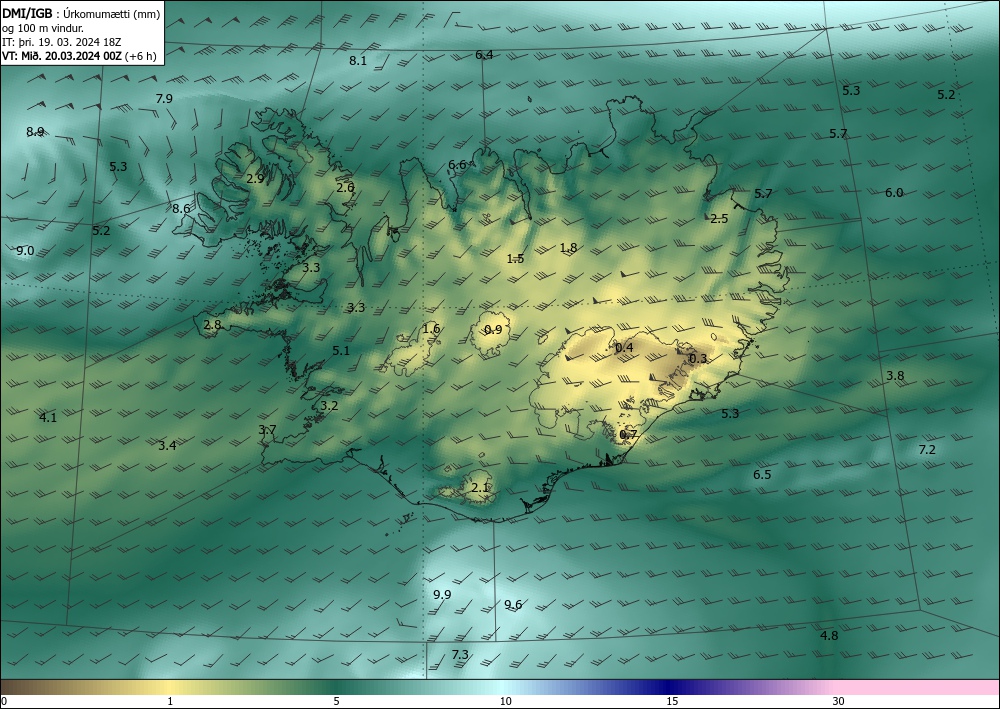This screenshot has height=709, width=1000.
Task: Click the 2.8 value label
Action: tap(212, 325)
